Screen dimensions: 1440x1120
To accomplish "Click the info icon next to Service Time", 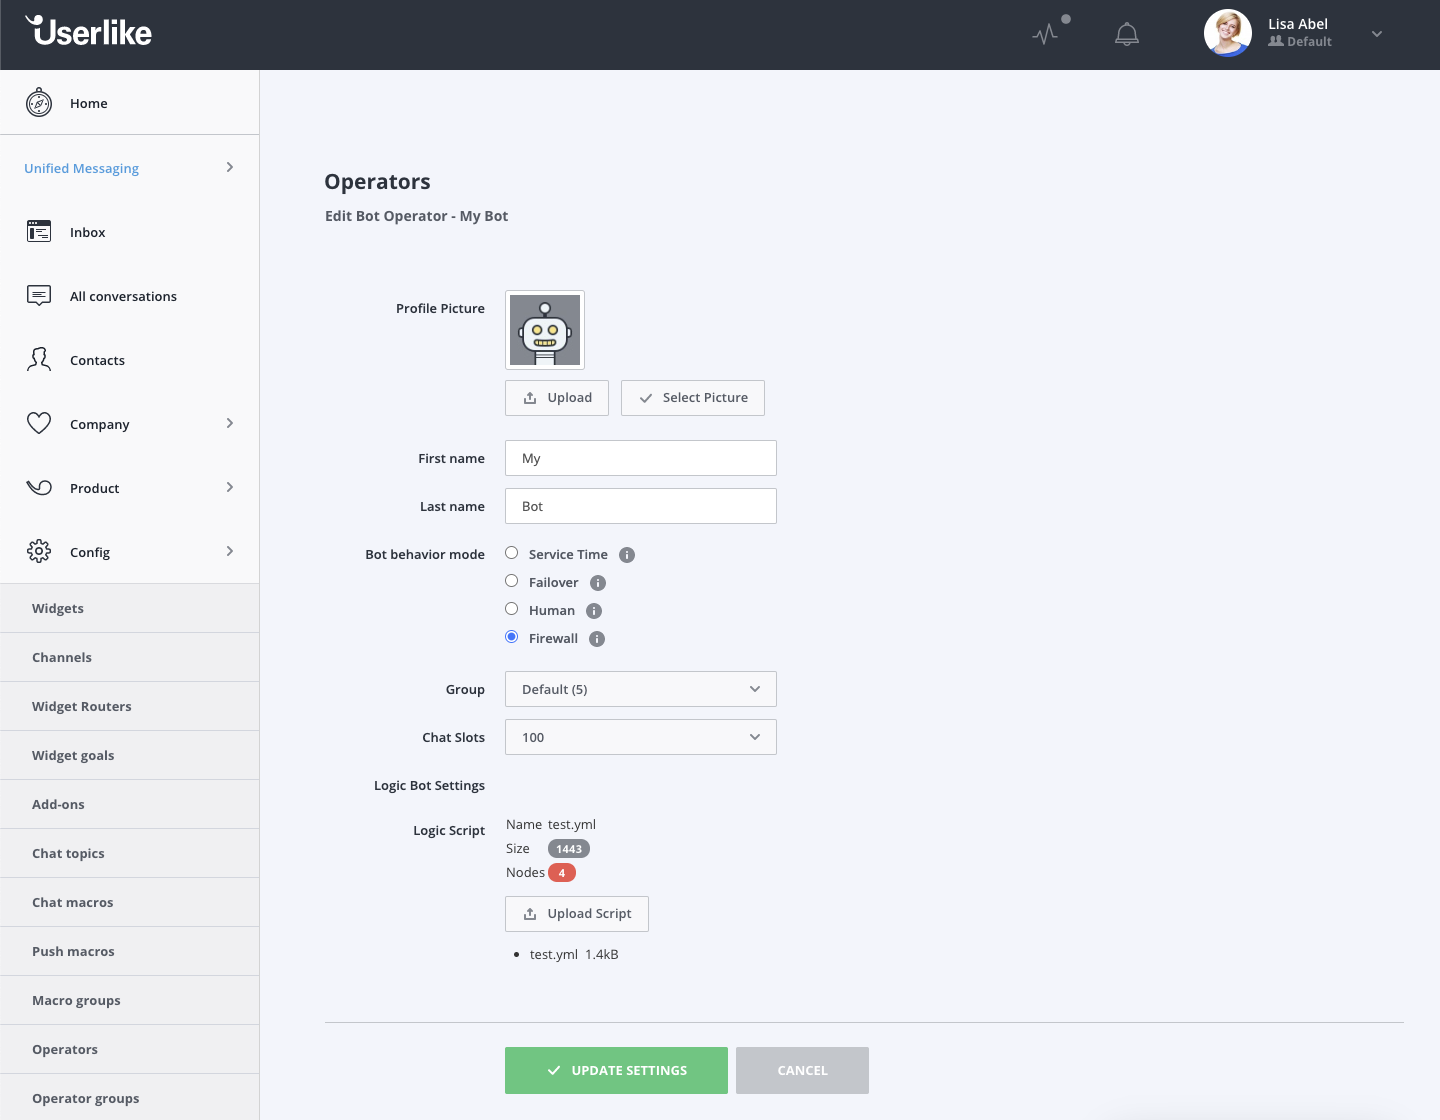I will point(627,555).
